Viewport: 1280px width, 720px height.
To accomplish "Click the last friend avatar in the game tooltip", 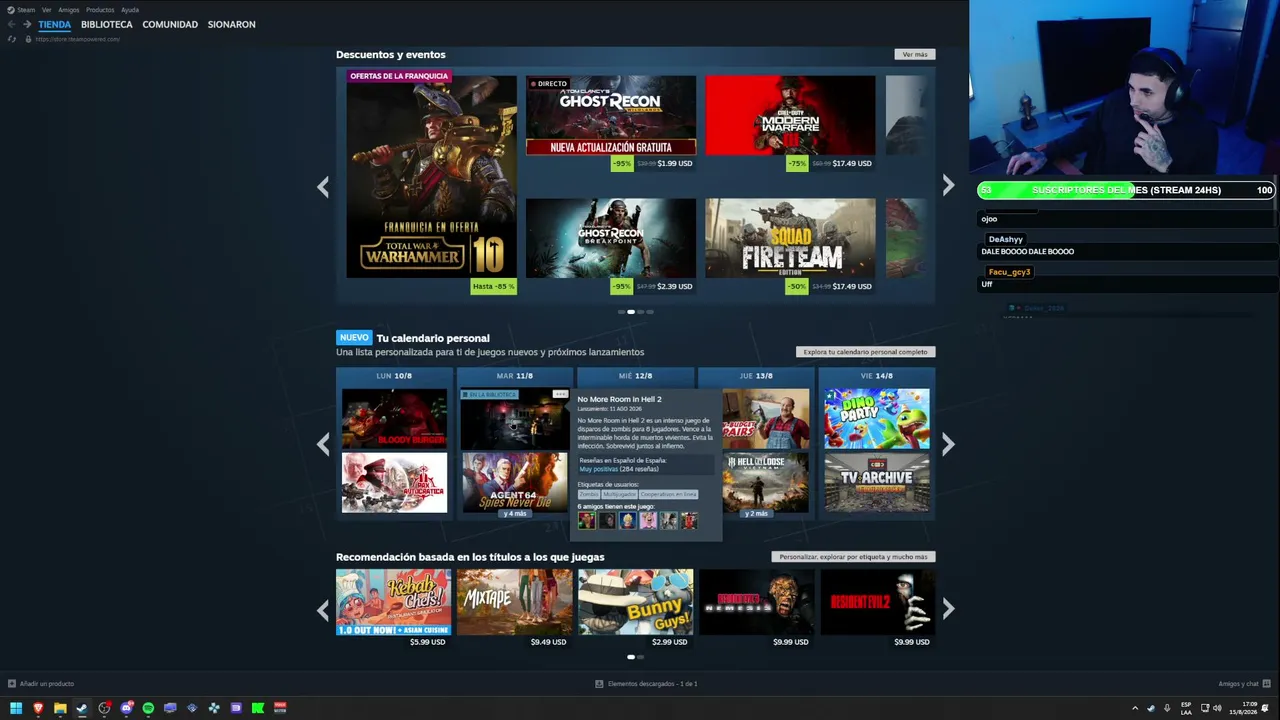I will click(x=689, y=520).
